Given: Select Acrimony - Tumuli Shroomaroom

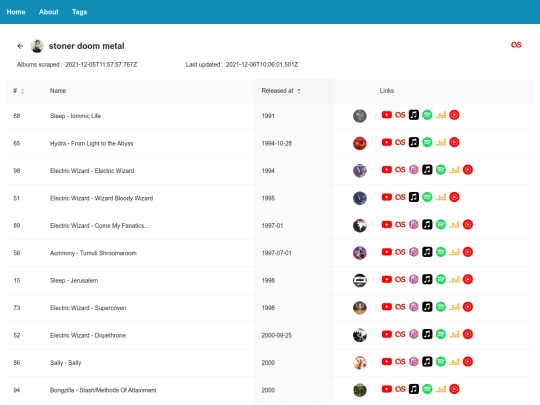Looking at the screenshot, I should click(x=93, y=253).
